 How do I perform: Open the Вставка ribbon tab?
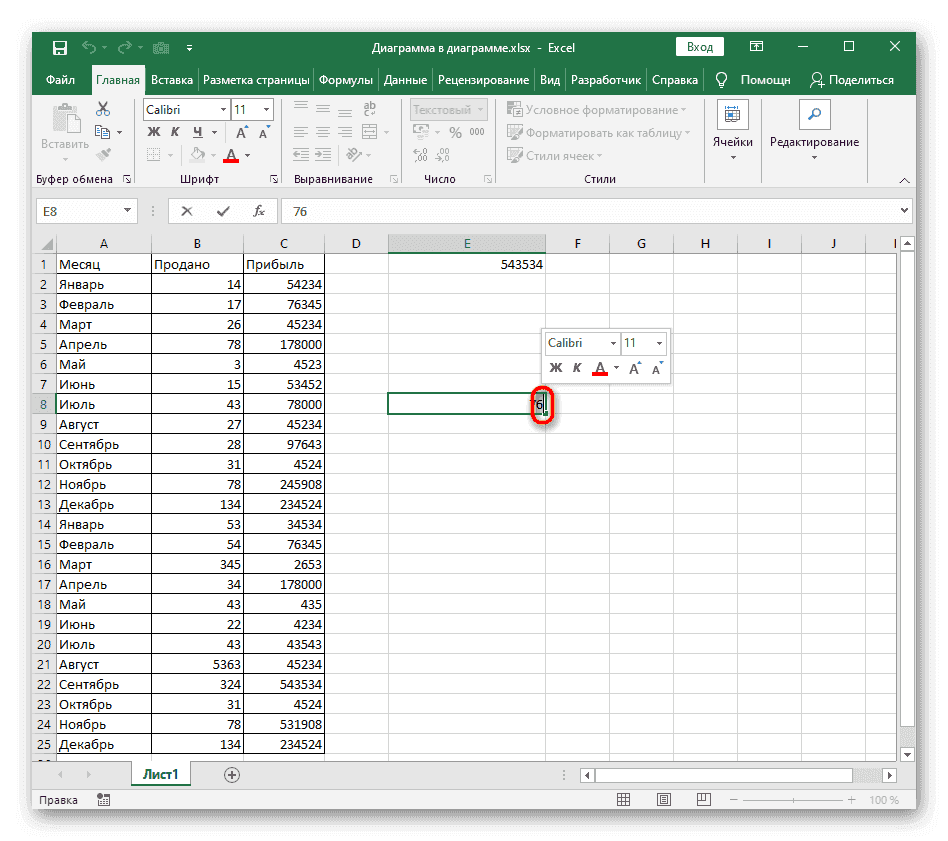[172, 80]
